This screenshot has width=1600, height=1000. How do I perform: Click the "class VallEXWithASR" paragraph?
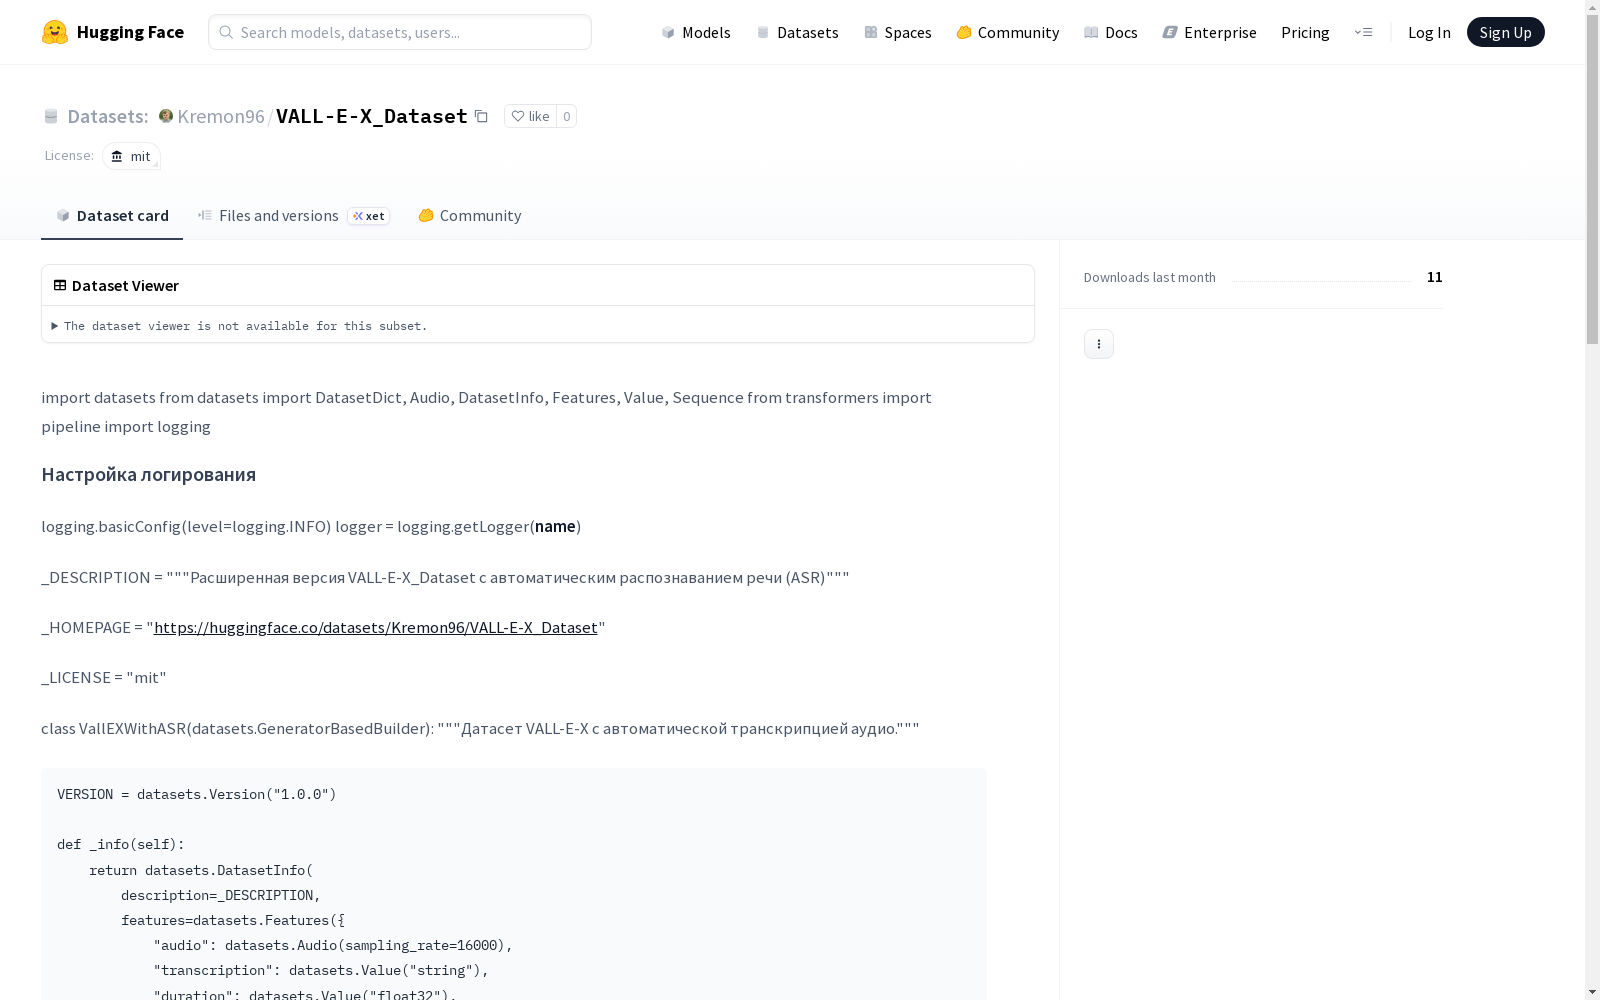pyautogui.click(x=480, y=728)
